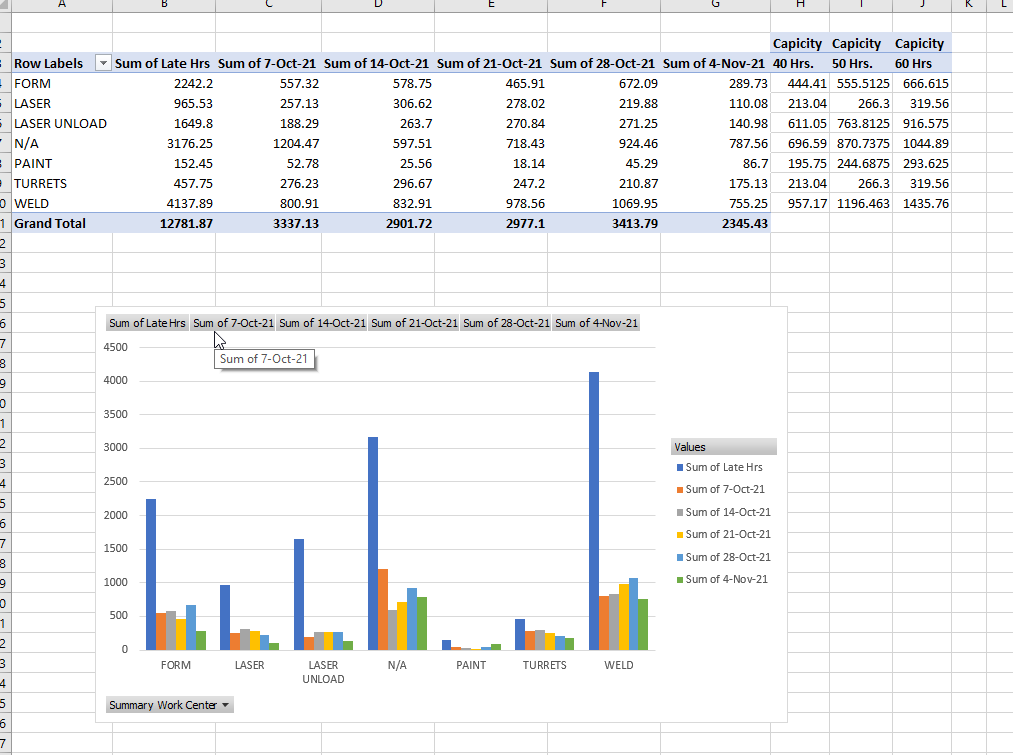Screen dimensions: 1013x755
Task: Click the Sum of Late Hrs chart field button
Action: click(147, 322)
